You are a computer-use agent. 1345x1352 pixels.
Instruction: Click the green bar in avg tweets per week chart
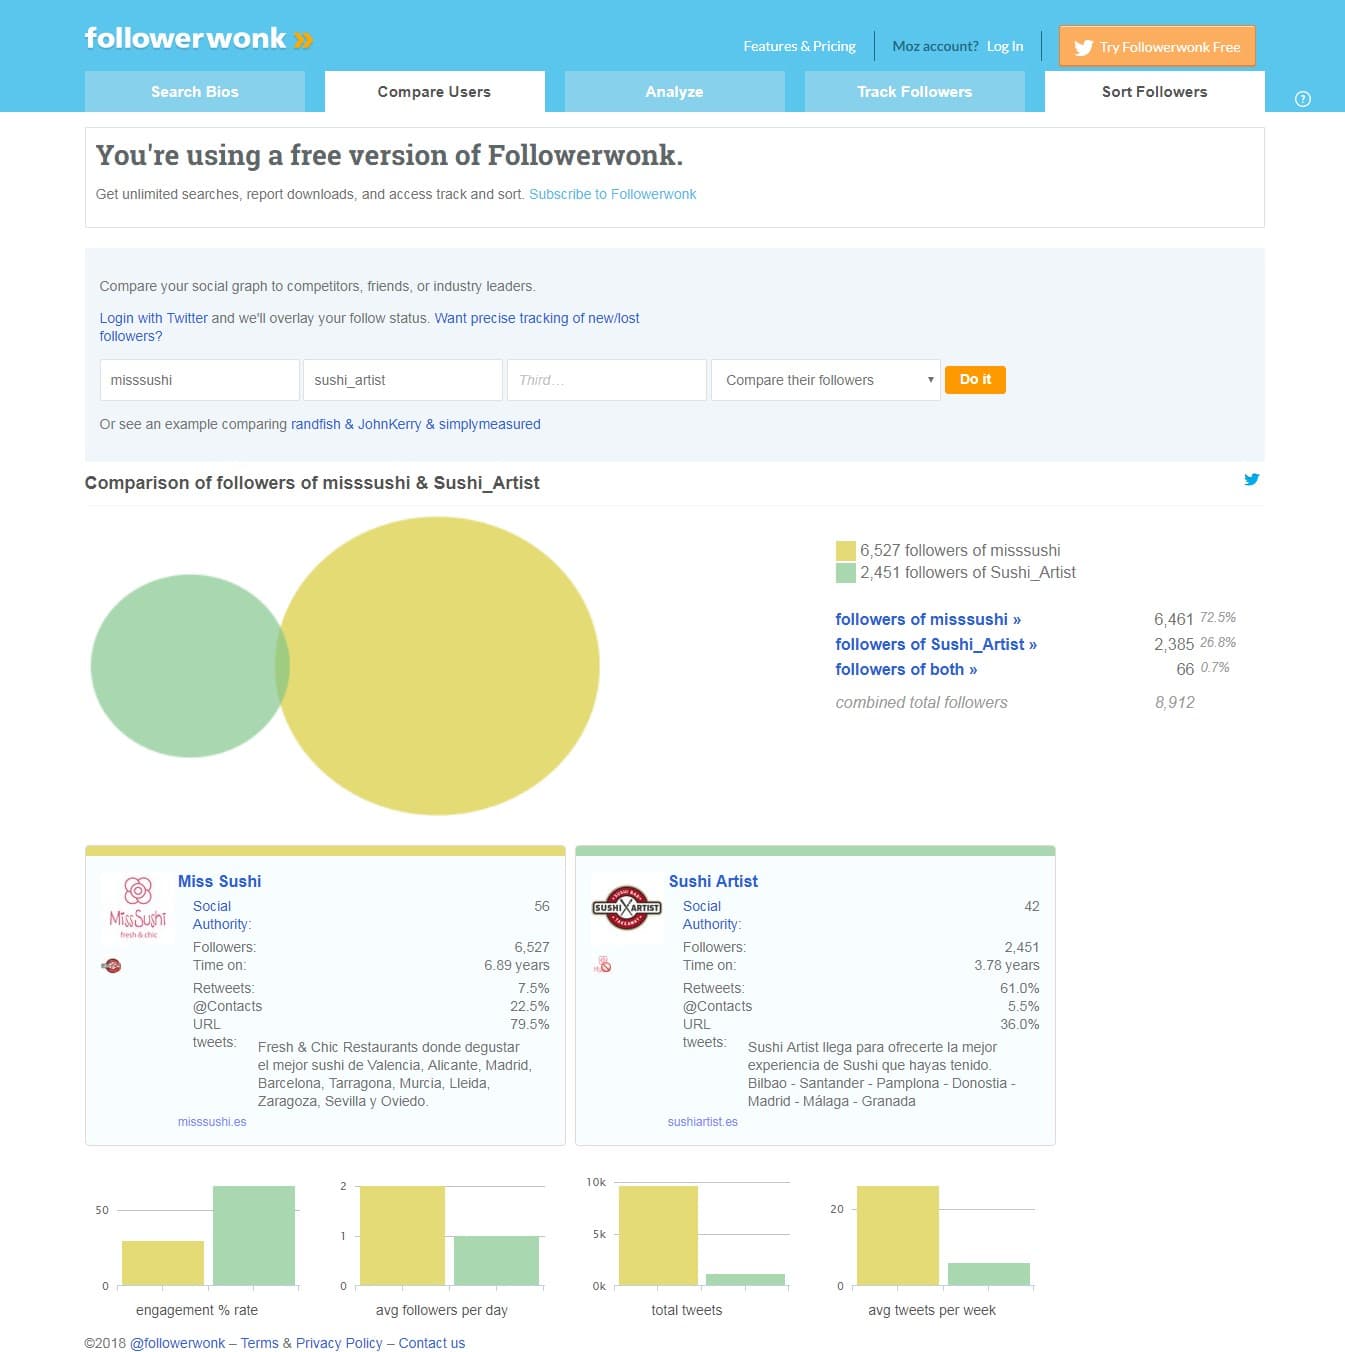(989, 1274)
